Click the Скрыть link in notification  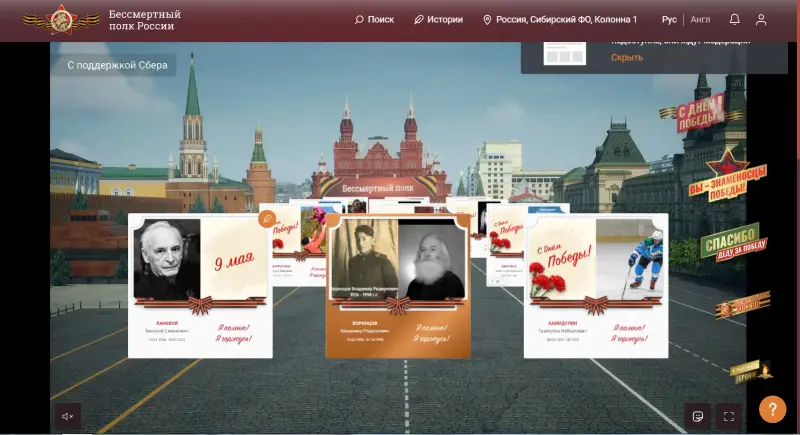pos(627,58)
